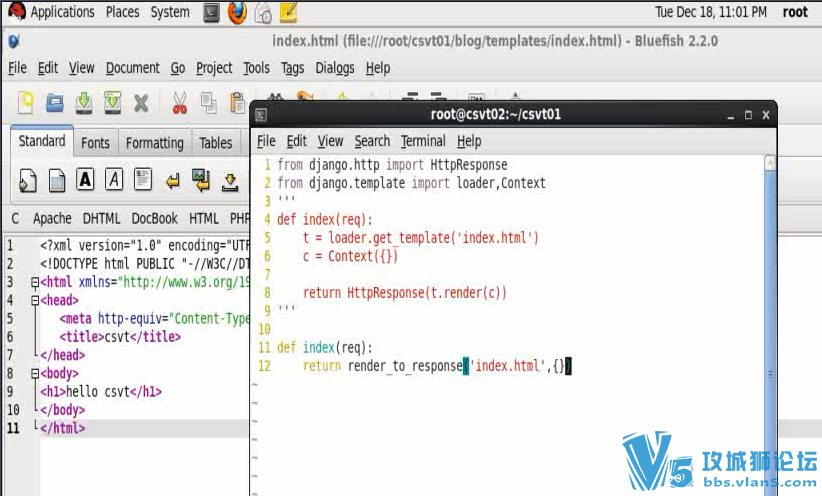Image resolution: width=822 pixels, height=496 pixels.
Task: Select the DocBook tab
Action: point(154,218)
